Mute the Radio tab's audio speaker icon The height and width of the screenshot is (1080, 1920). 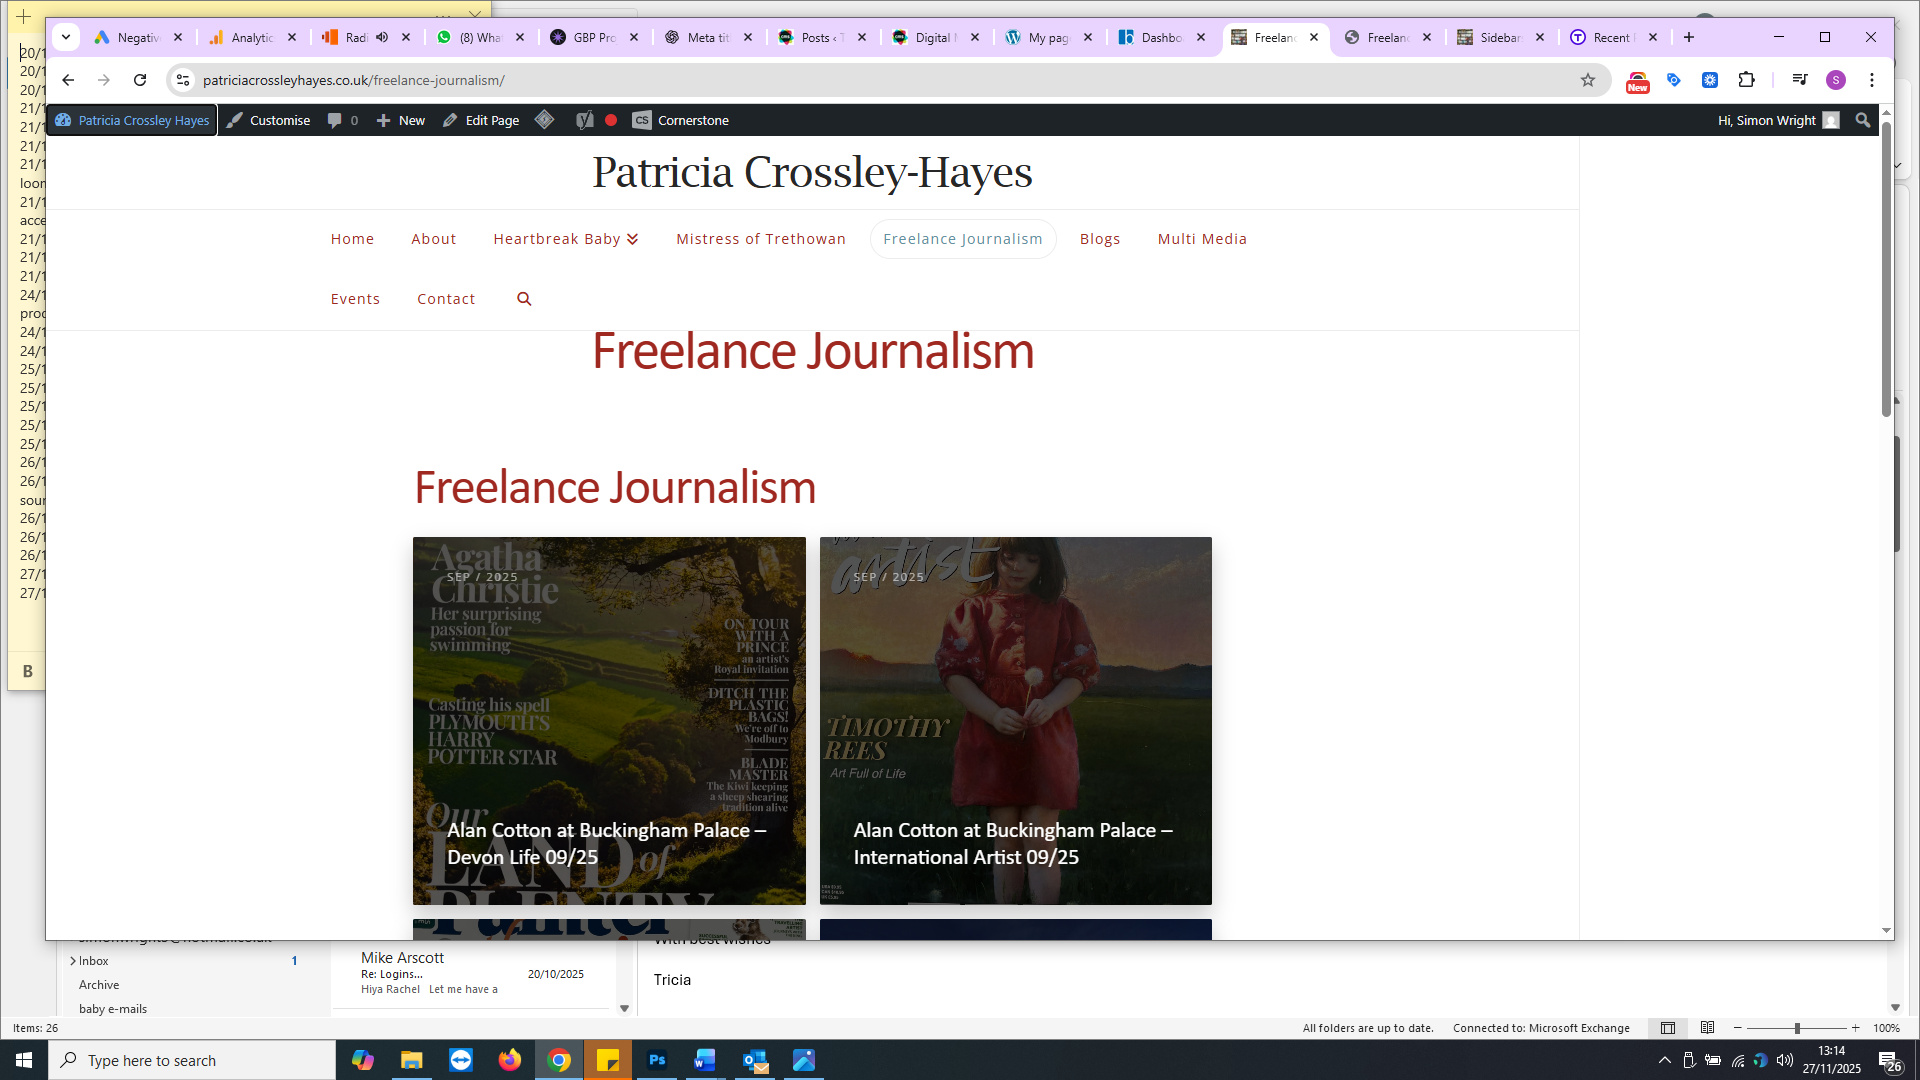382,37
